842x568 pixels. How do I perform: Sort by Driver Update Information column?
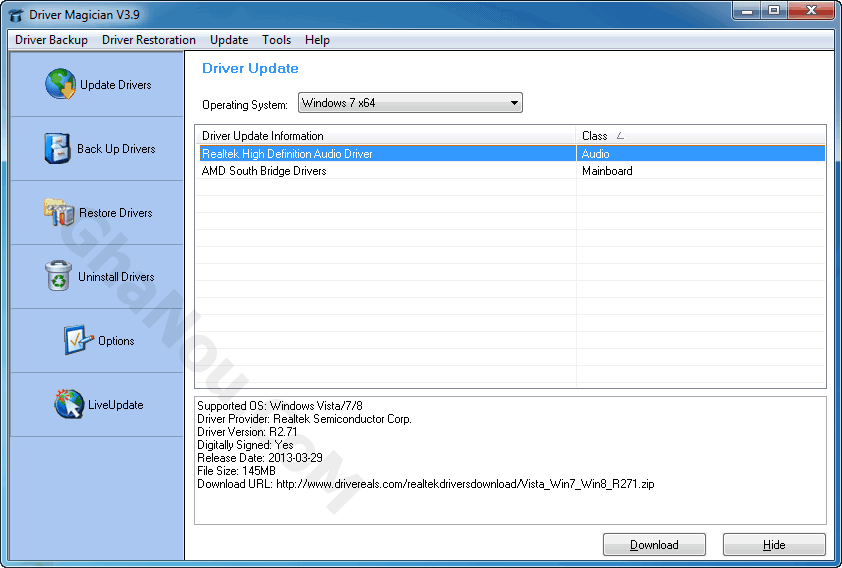point(385,136)
